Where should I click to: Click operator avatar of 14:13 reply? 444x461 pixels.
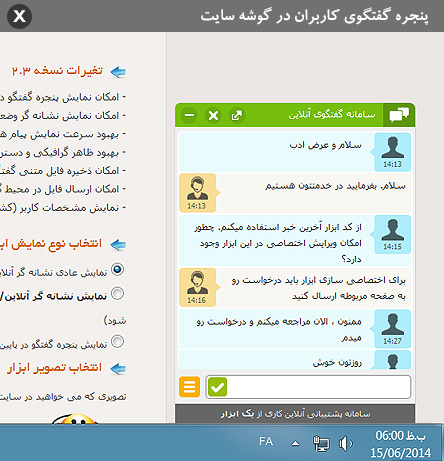pyautogui.click(x=197, y=193)
